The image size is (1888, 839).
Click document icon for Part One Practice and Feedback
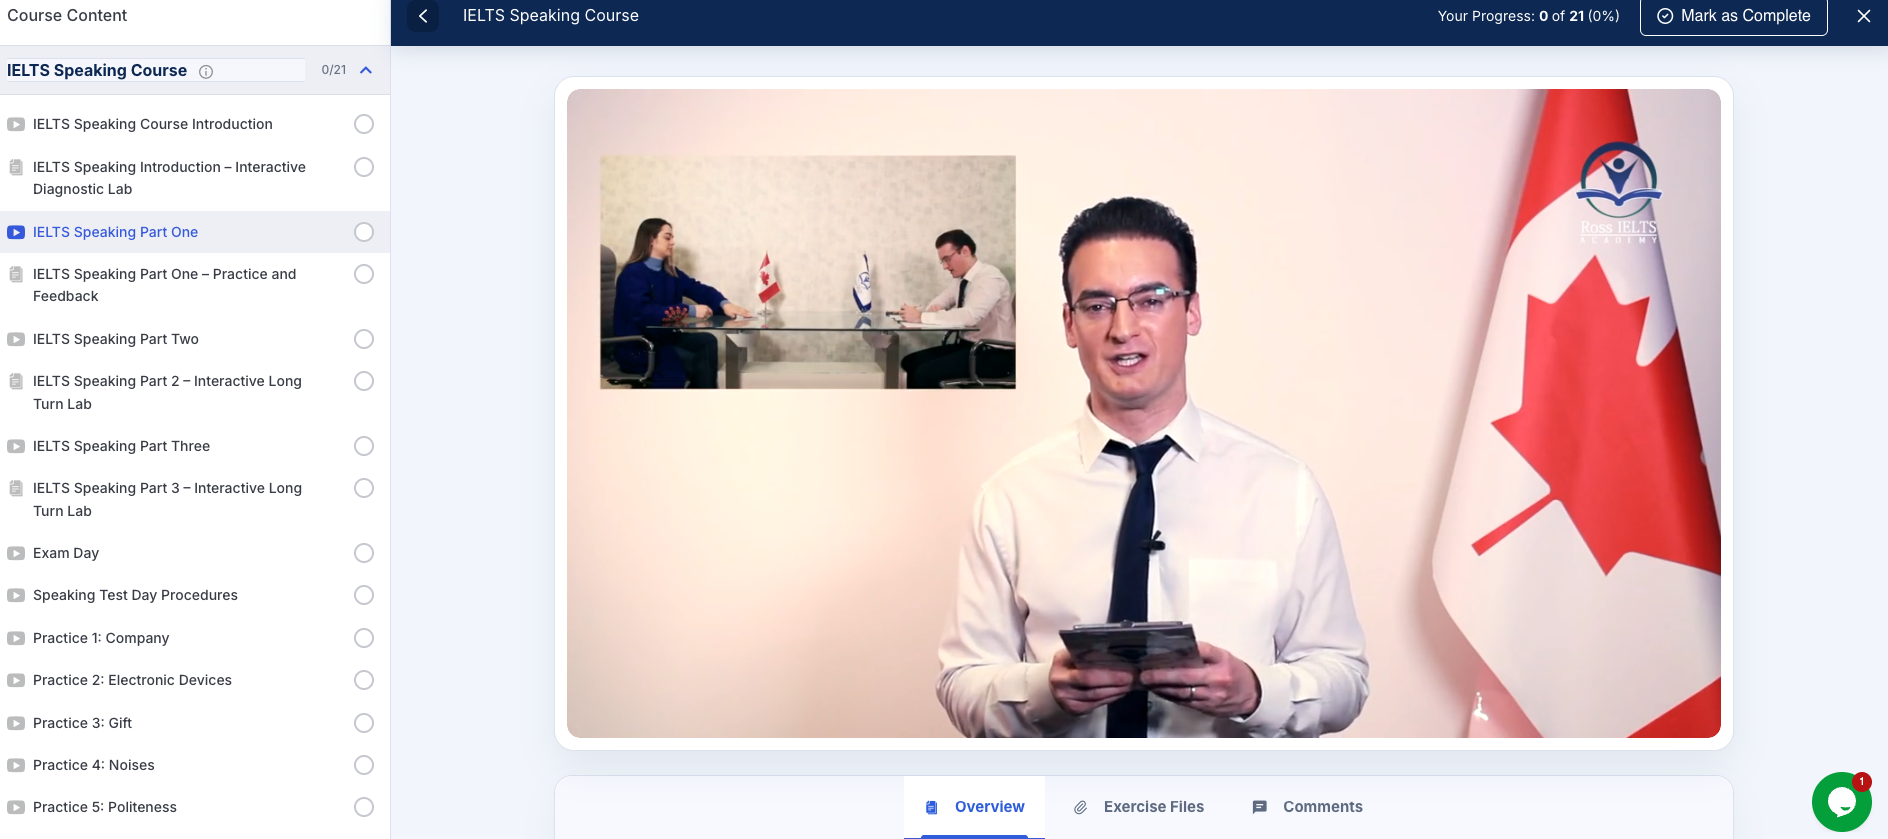pyautogui.click(x=16, y=274)
